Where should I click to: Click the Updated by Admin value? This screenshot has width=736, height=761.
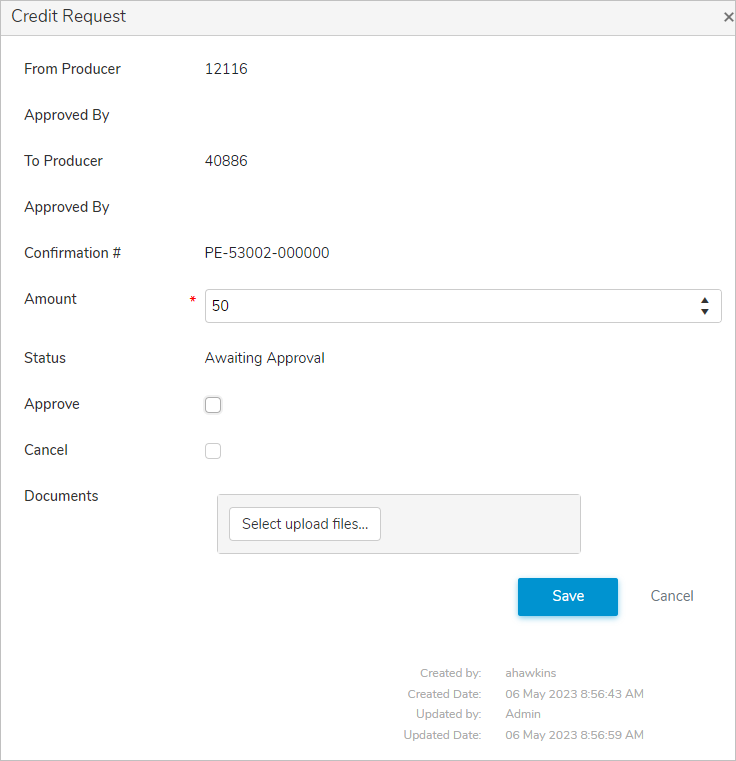[523, 714]
